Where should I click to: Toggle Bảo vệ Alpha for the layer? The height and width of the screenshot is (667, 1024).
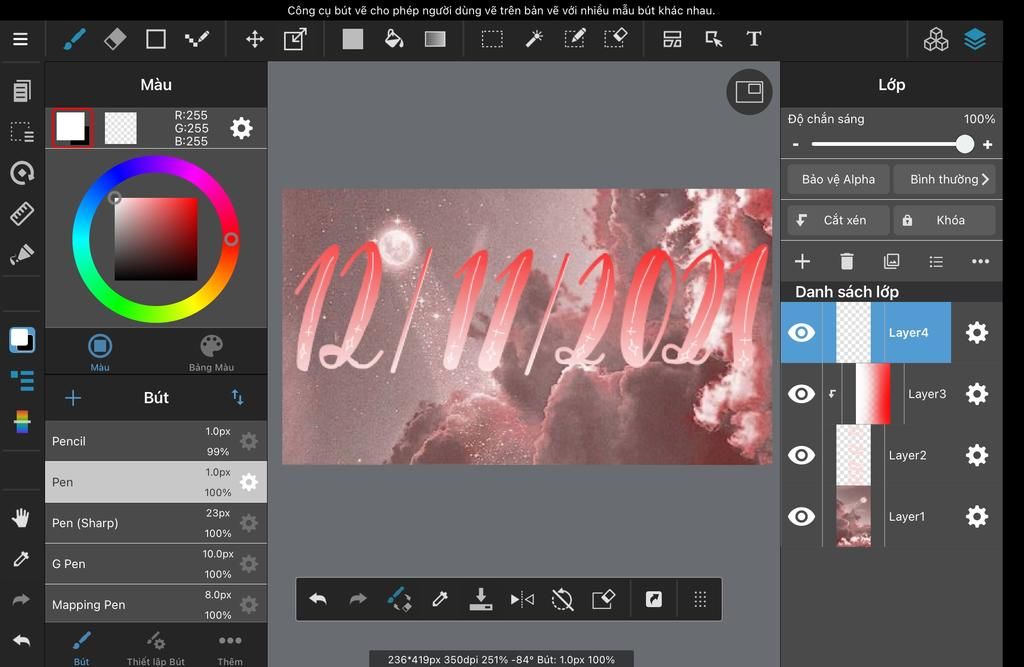click(838, 180)
